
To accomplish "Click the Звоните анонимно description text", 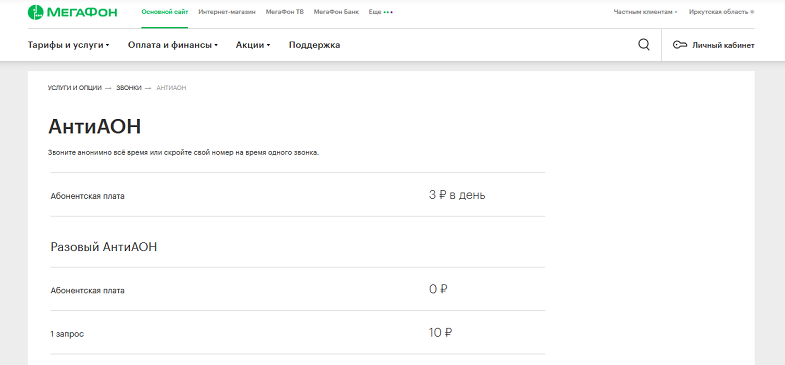I will click(183, 153).
